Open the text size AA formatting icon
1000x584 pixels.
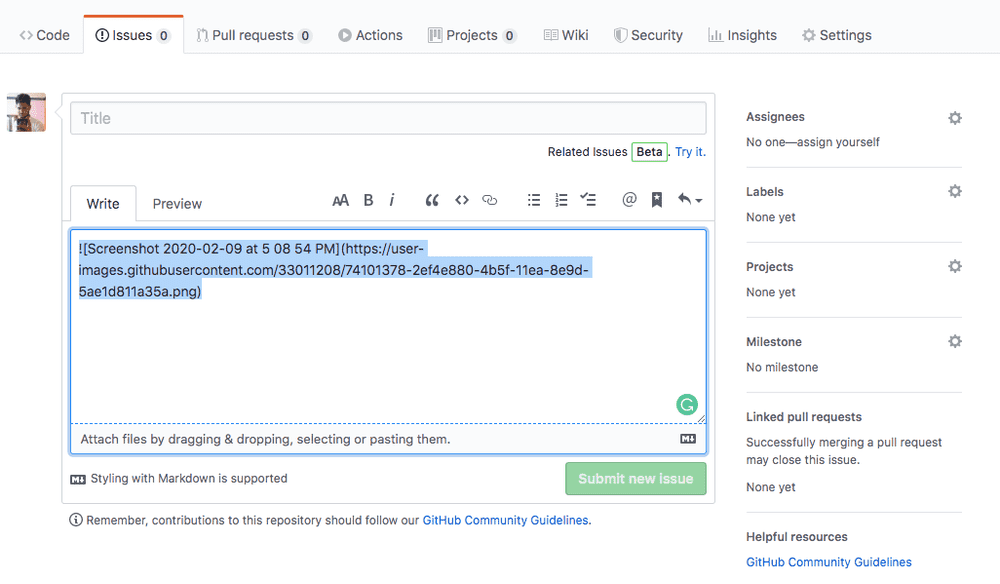click(340, 199)
